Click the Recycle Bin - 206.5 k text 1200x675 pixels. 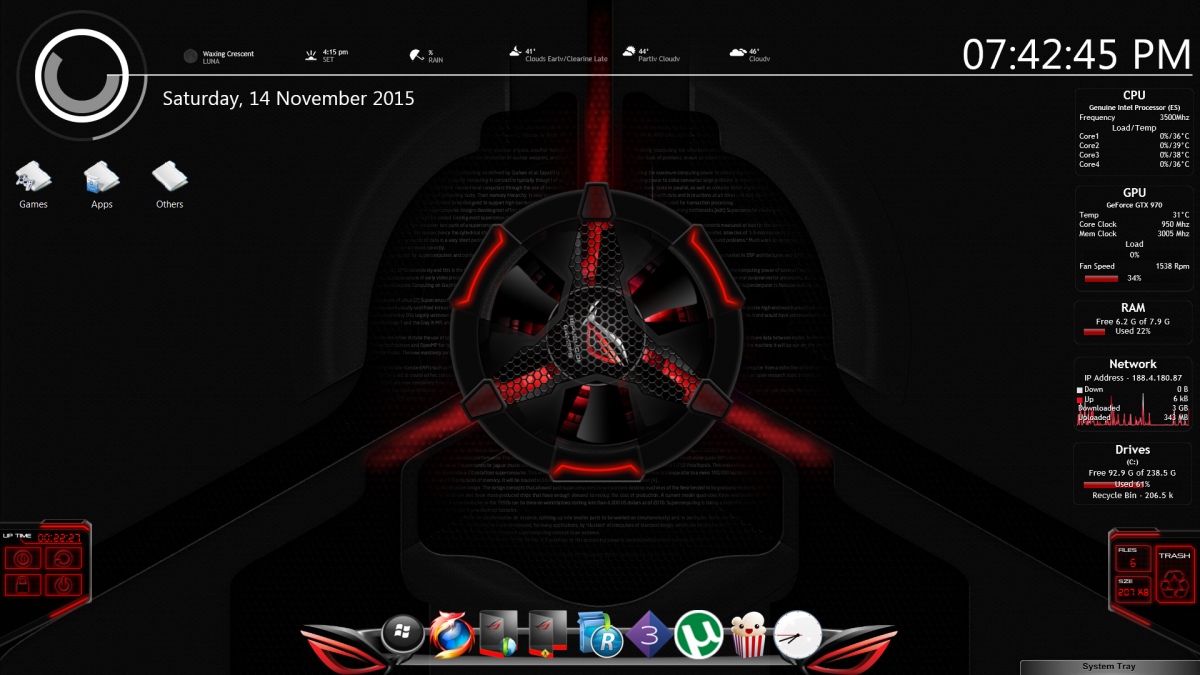(x=1133, y=495)
